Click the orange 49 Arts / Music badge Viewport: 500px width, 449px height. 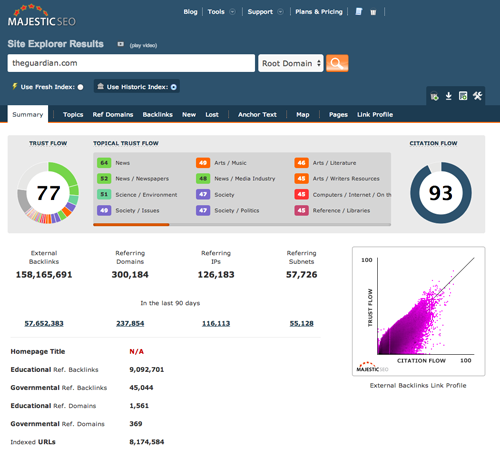coord(203,163)
